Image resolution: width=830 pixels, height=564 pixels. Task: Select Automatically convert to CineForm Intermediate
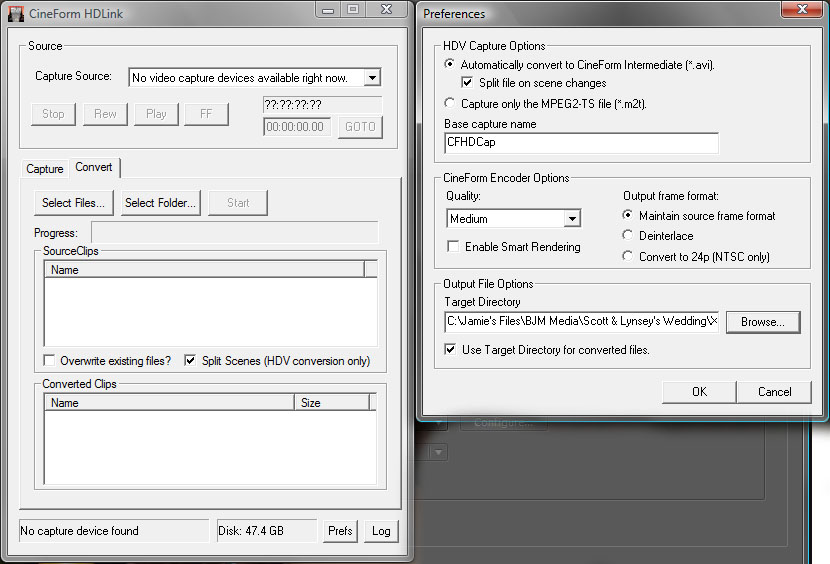[449, 64]
